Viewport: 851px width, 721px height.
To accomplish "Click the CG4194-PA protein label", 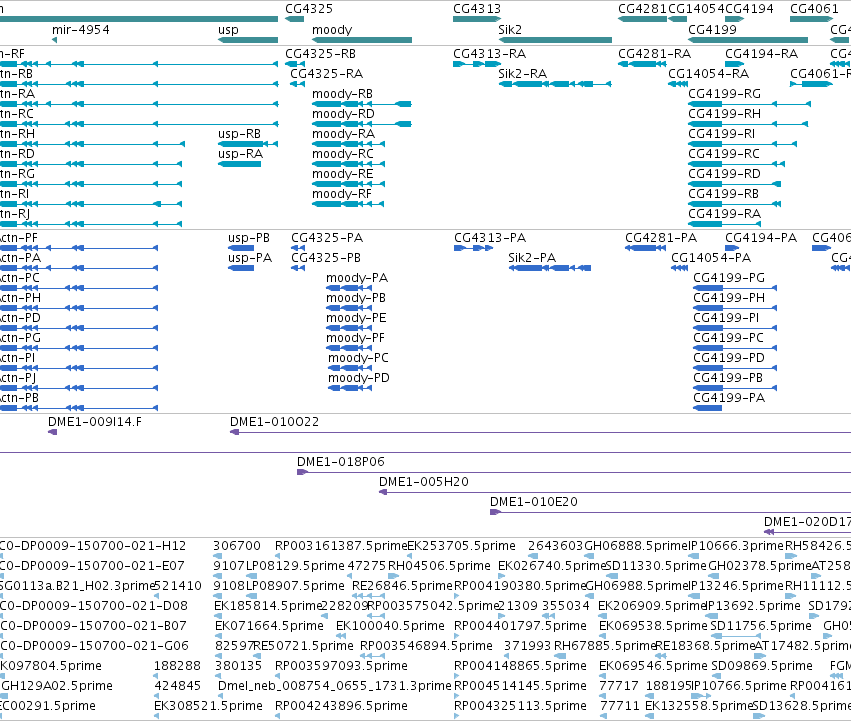I will (x=761, y=238).
